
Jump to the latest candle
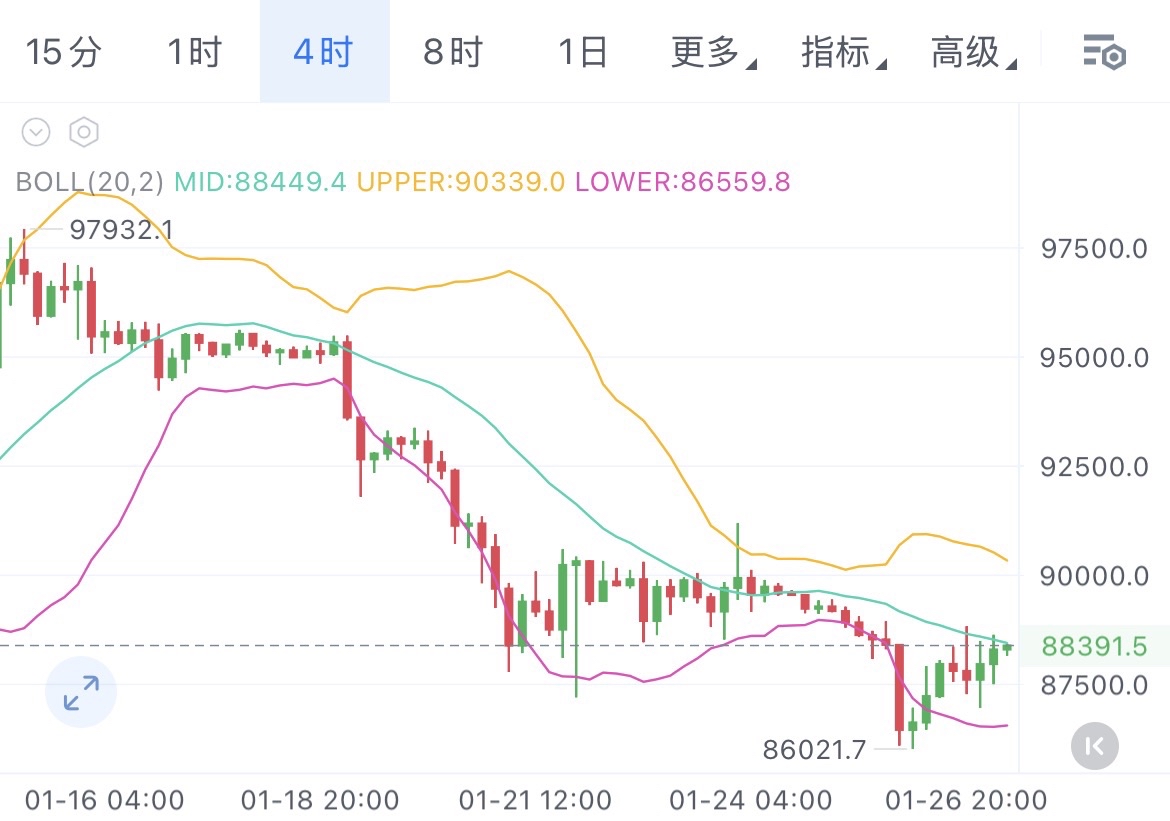coord(1094,745)
